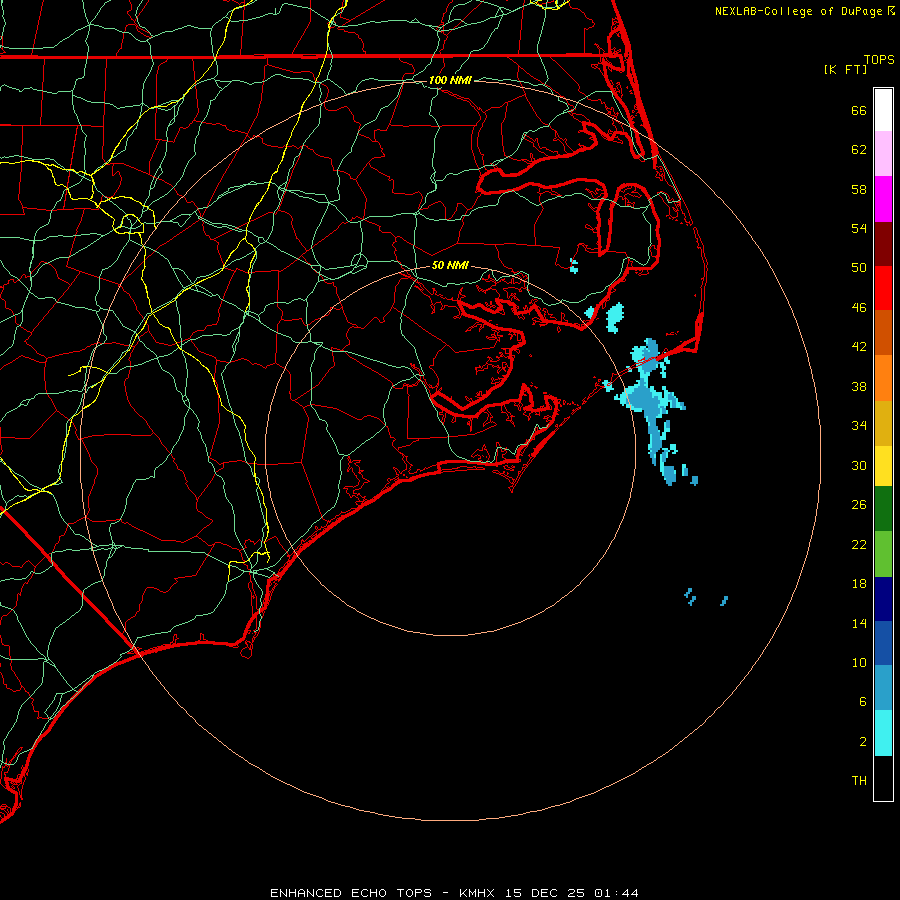This screenshot has width=900, height=900.
Task: Click the light blue 10 kft legend swatch
Action: click(x=883, y=688)
